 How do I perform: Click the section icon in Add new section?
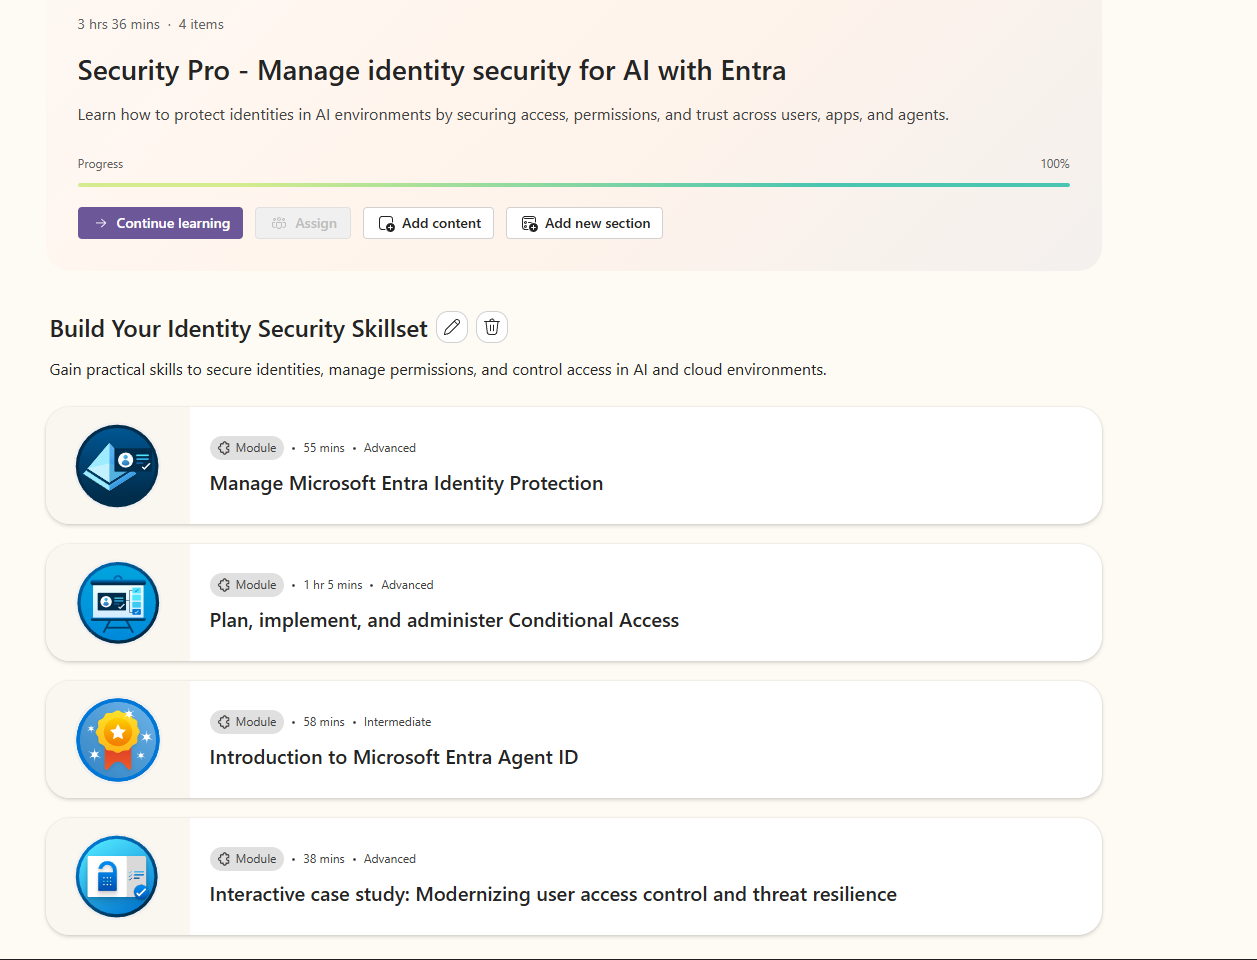[x=529, y=224]
